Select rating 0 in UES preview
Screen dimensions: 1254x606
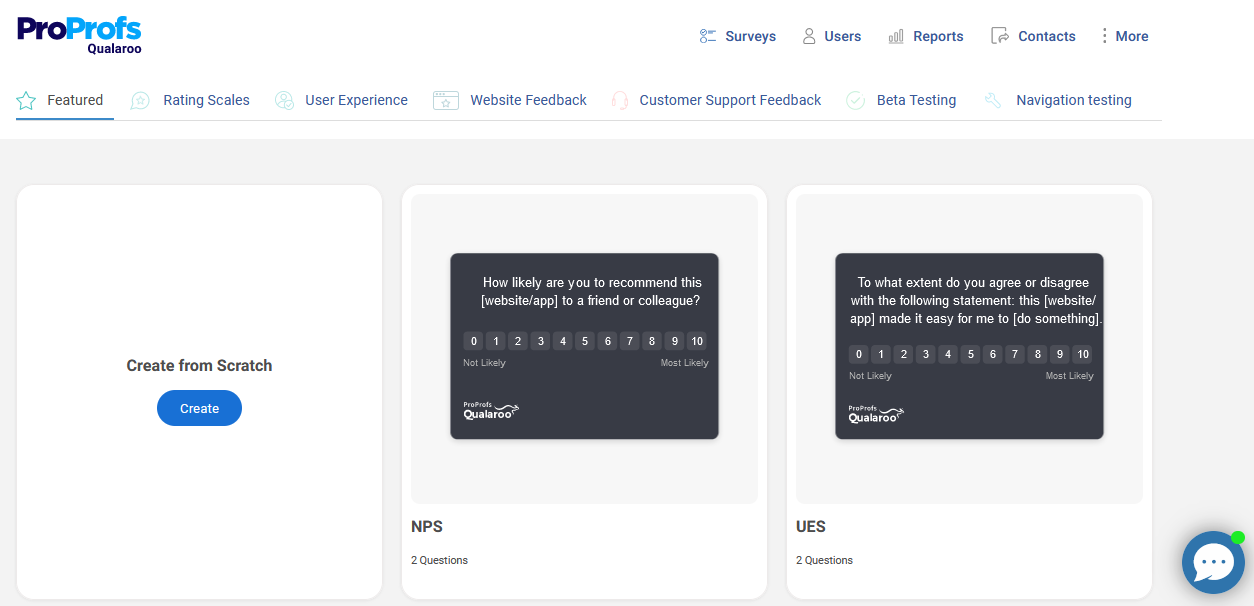point(858,354)
